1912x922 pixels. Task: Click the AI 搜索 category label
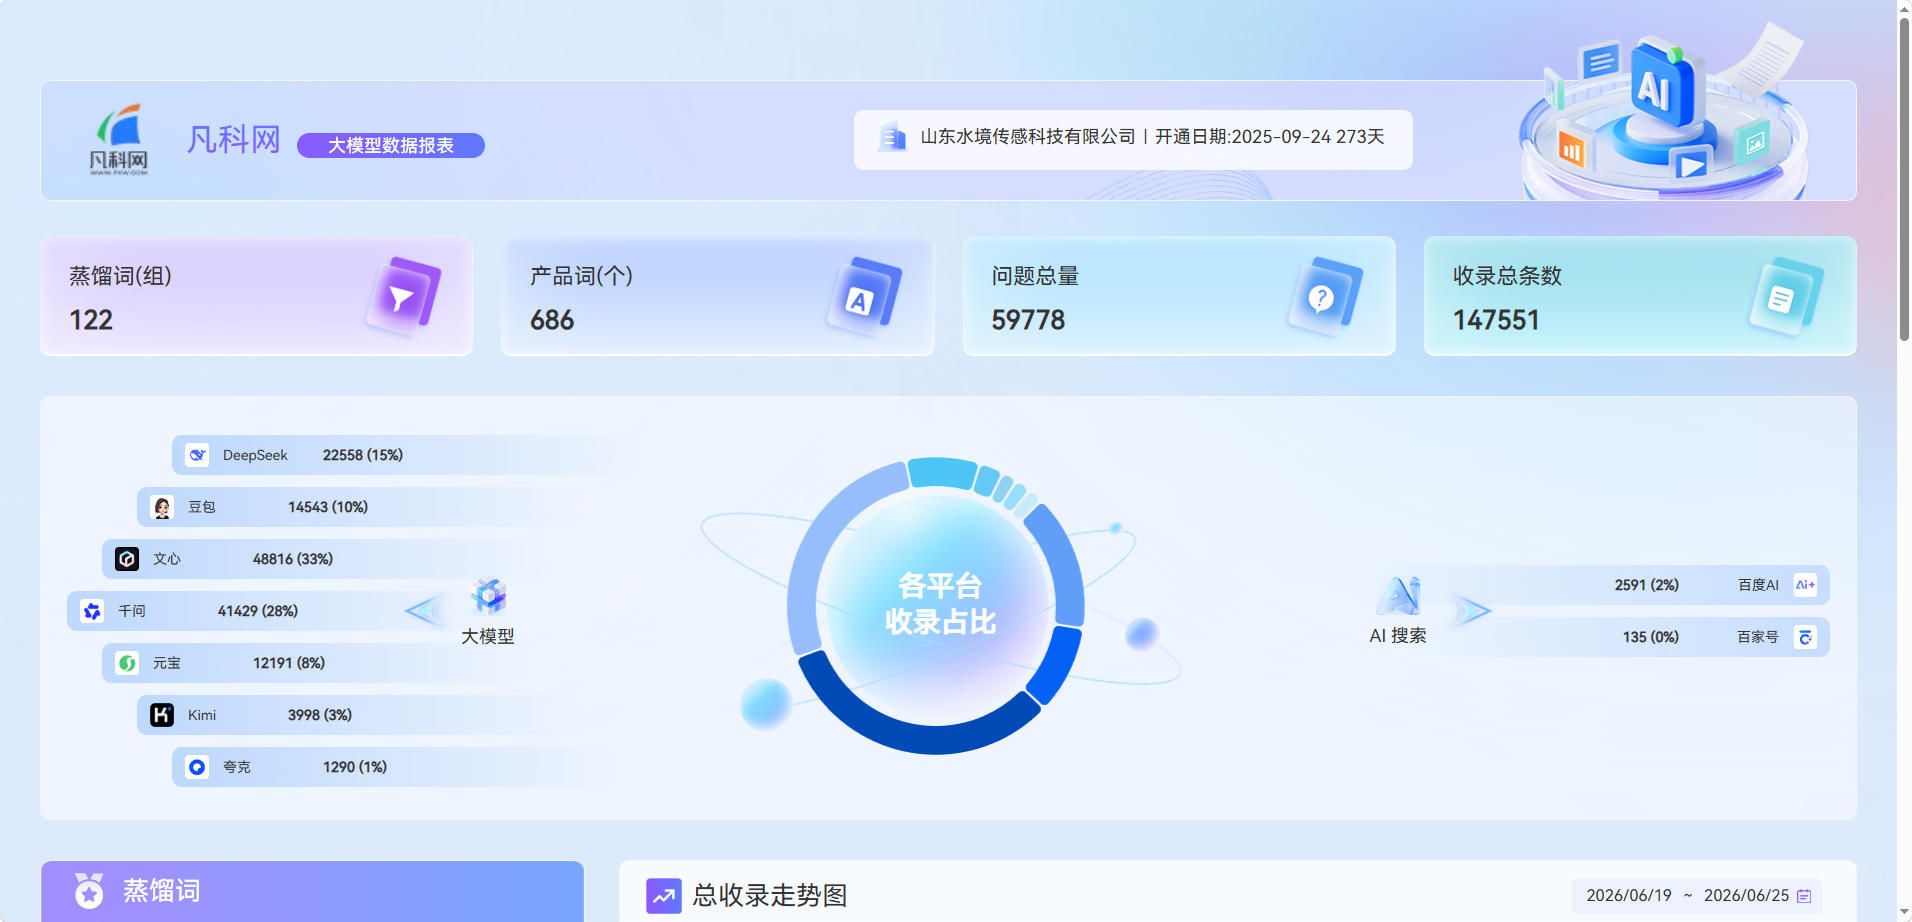point(1398,636)
